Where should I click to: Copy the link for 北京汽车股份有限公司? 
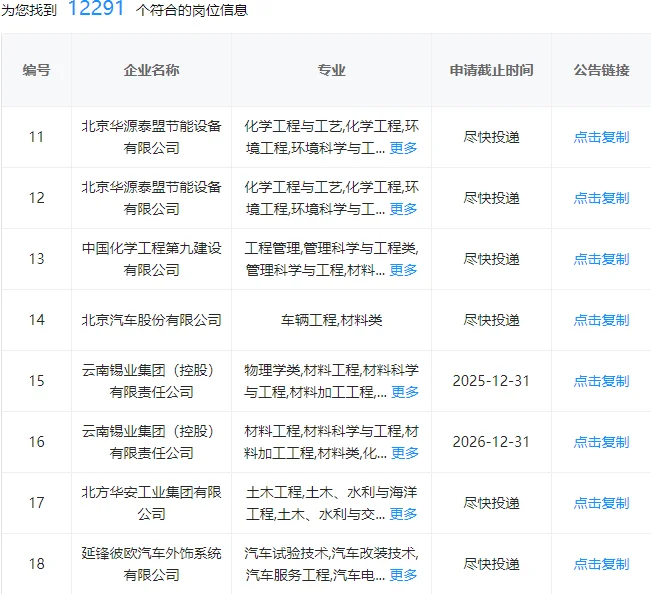pos(601,320)
